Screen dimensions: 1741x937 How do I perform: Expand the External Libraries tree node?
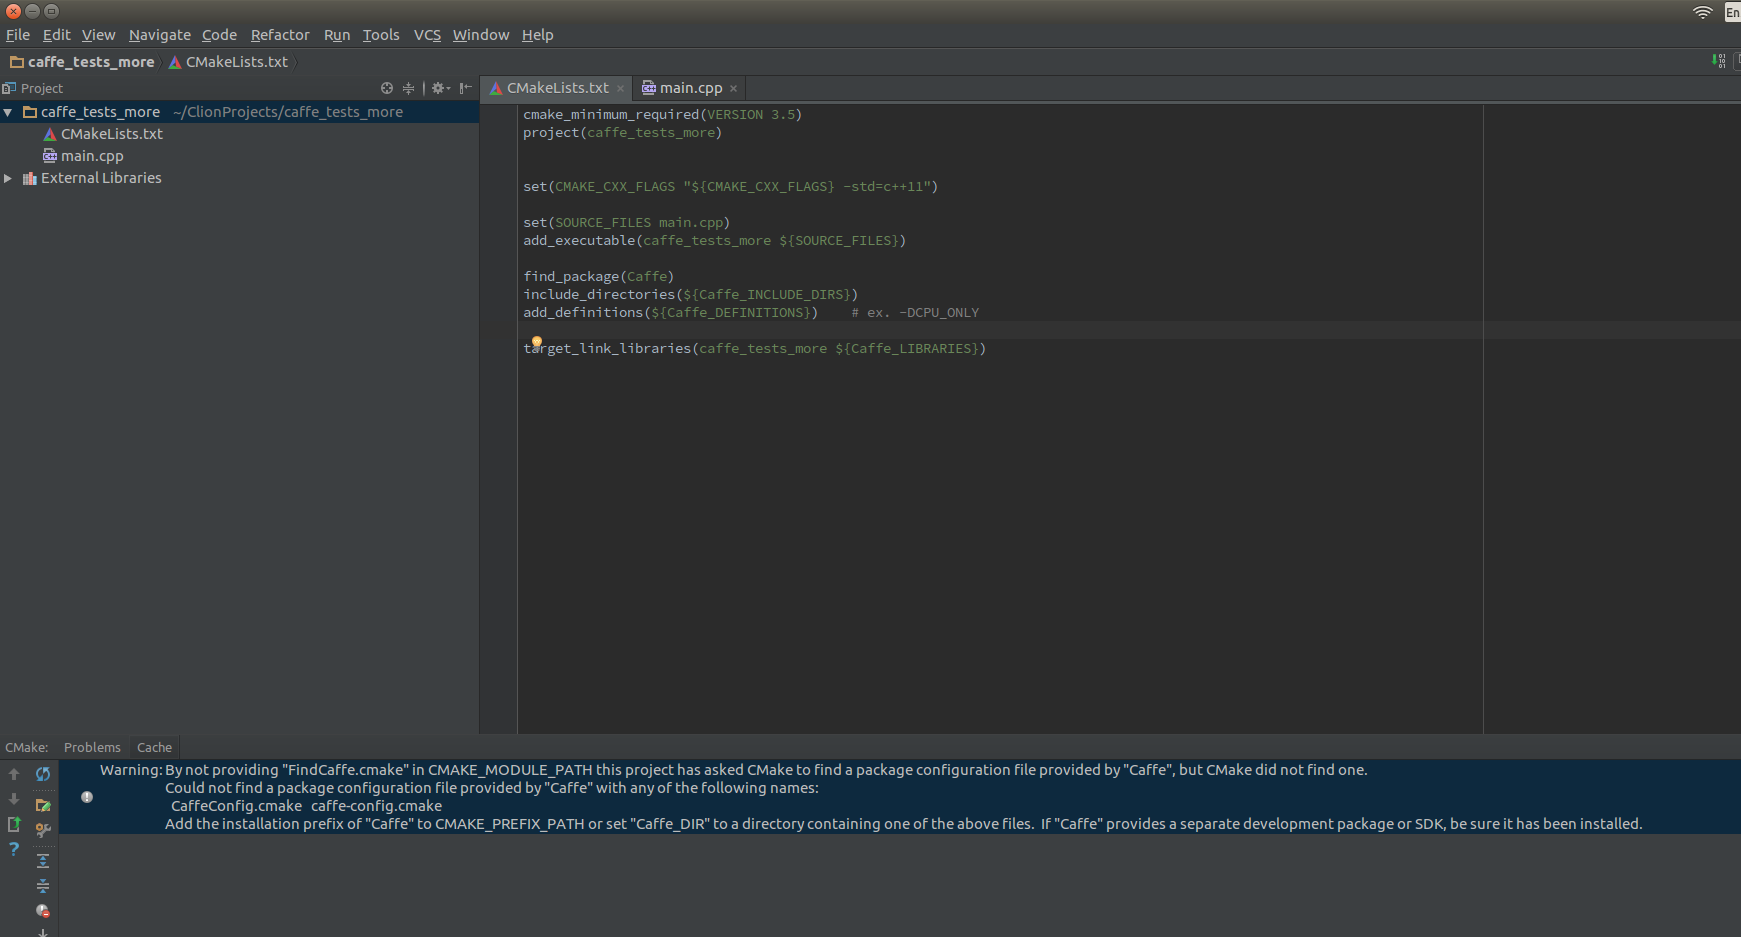pos(8,178)
